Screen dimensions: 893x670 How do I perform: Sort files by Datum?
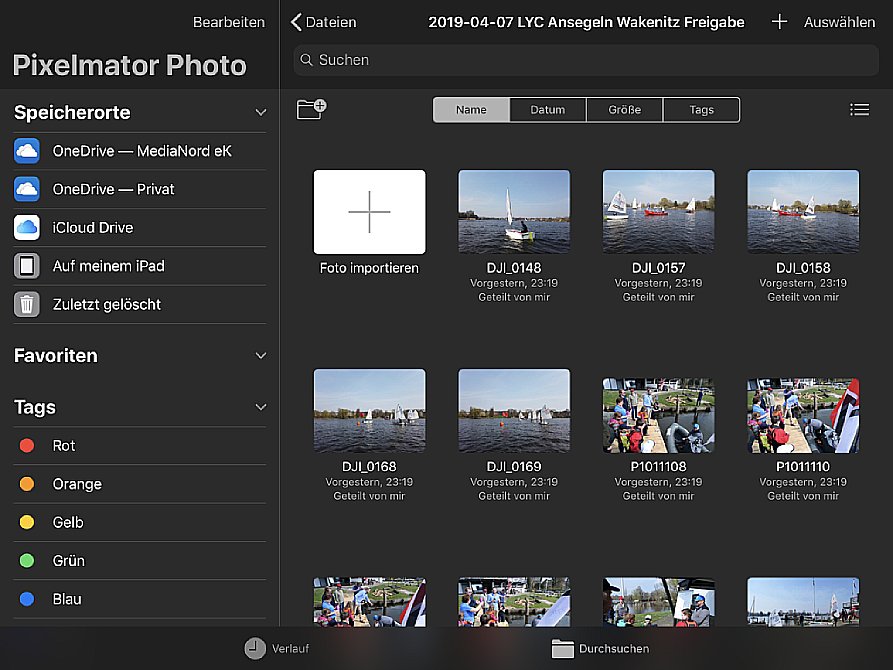(548, 110)
